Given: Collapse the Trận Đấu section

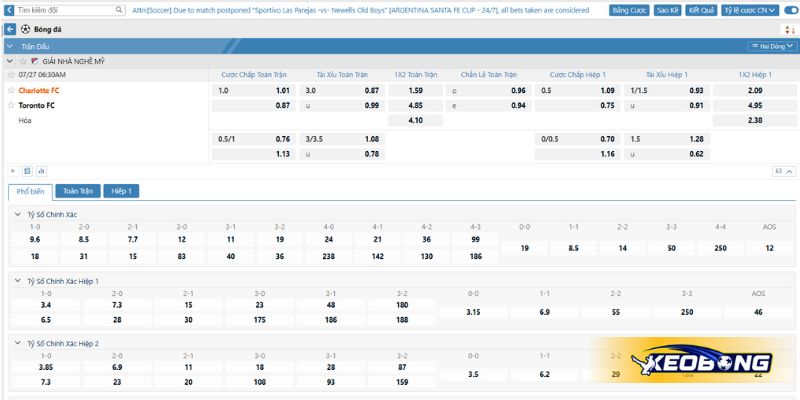Looking at the screenshot, I should (x=10, y=46).
